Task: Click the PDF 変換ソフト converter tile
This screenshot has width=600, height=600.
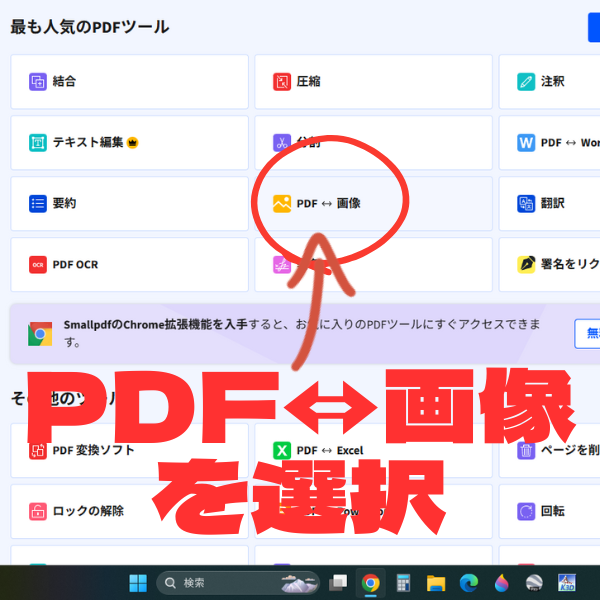Action: point(128,450)
